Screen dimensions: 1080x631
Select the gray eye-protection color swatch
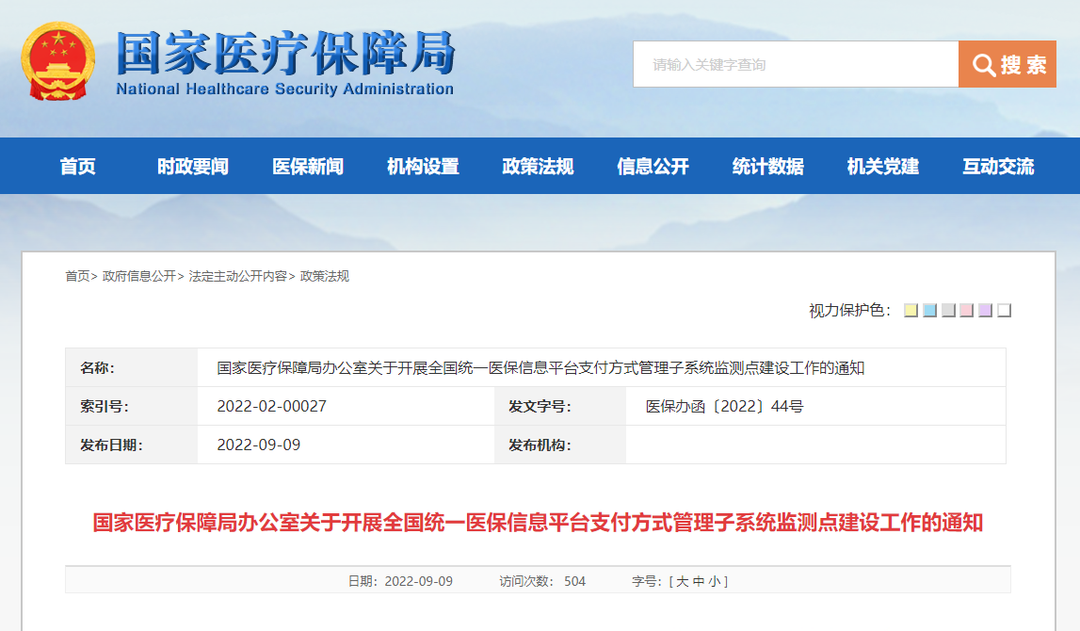pos(948,311)
